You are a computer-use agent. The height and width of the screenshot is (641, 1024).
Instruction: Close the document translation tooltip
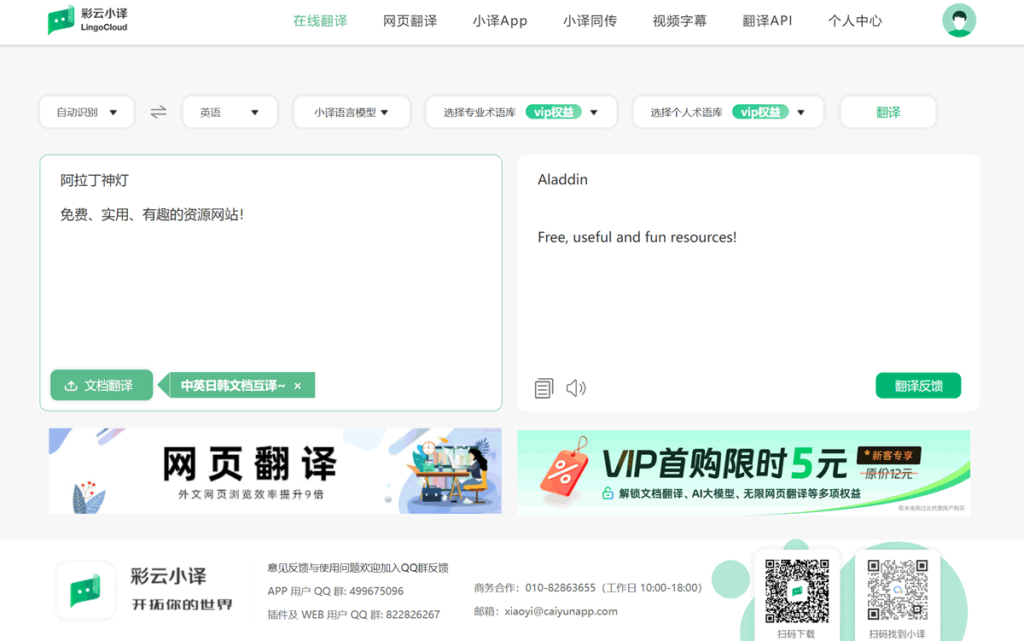[x=297, y=386]
